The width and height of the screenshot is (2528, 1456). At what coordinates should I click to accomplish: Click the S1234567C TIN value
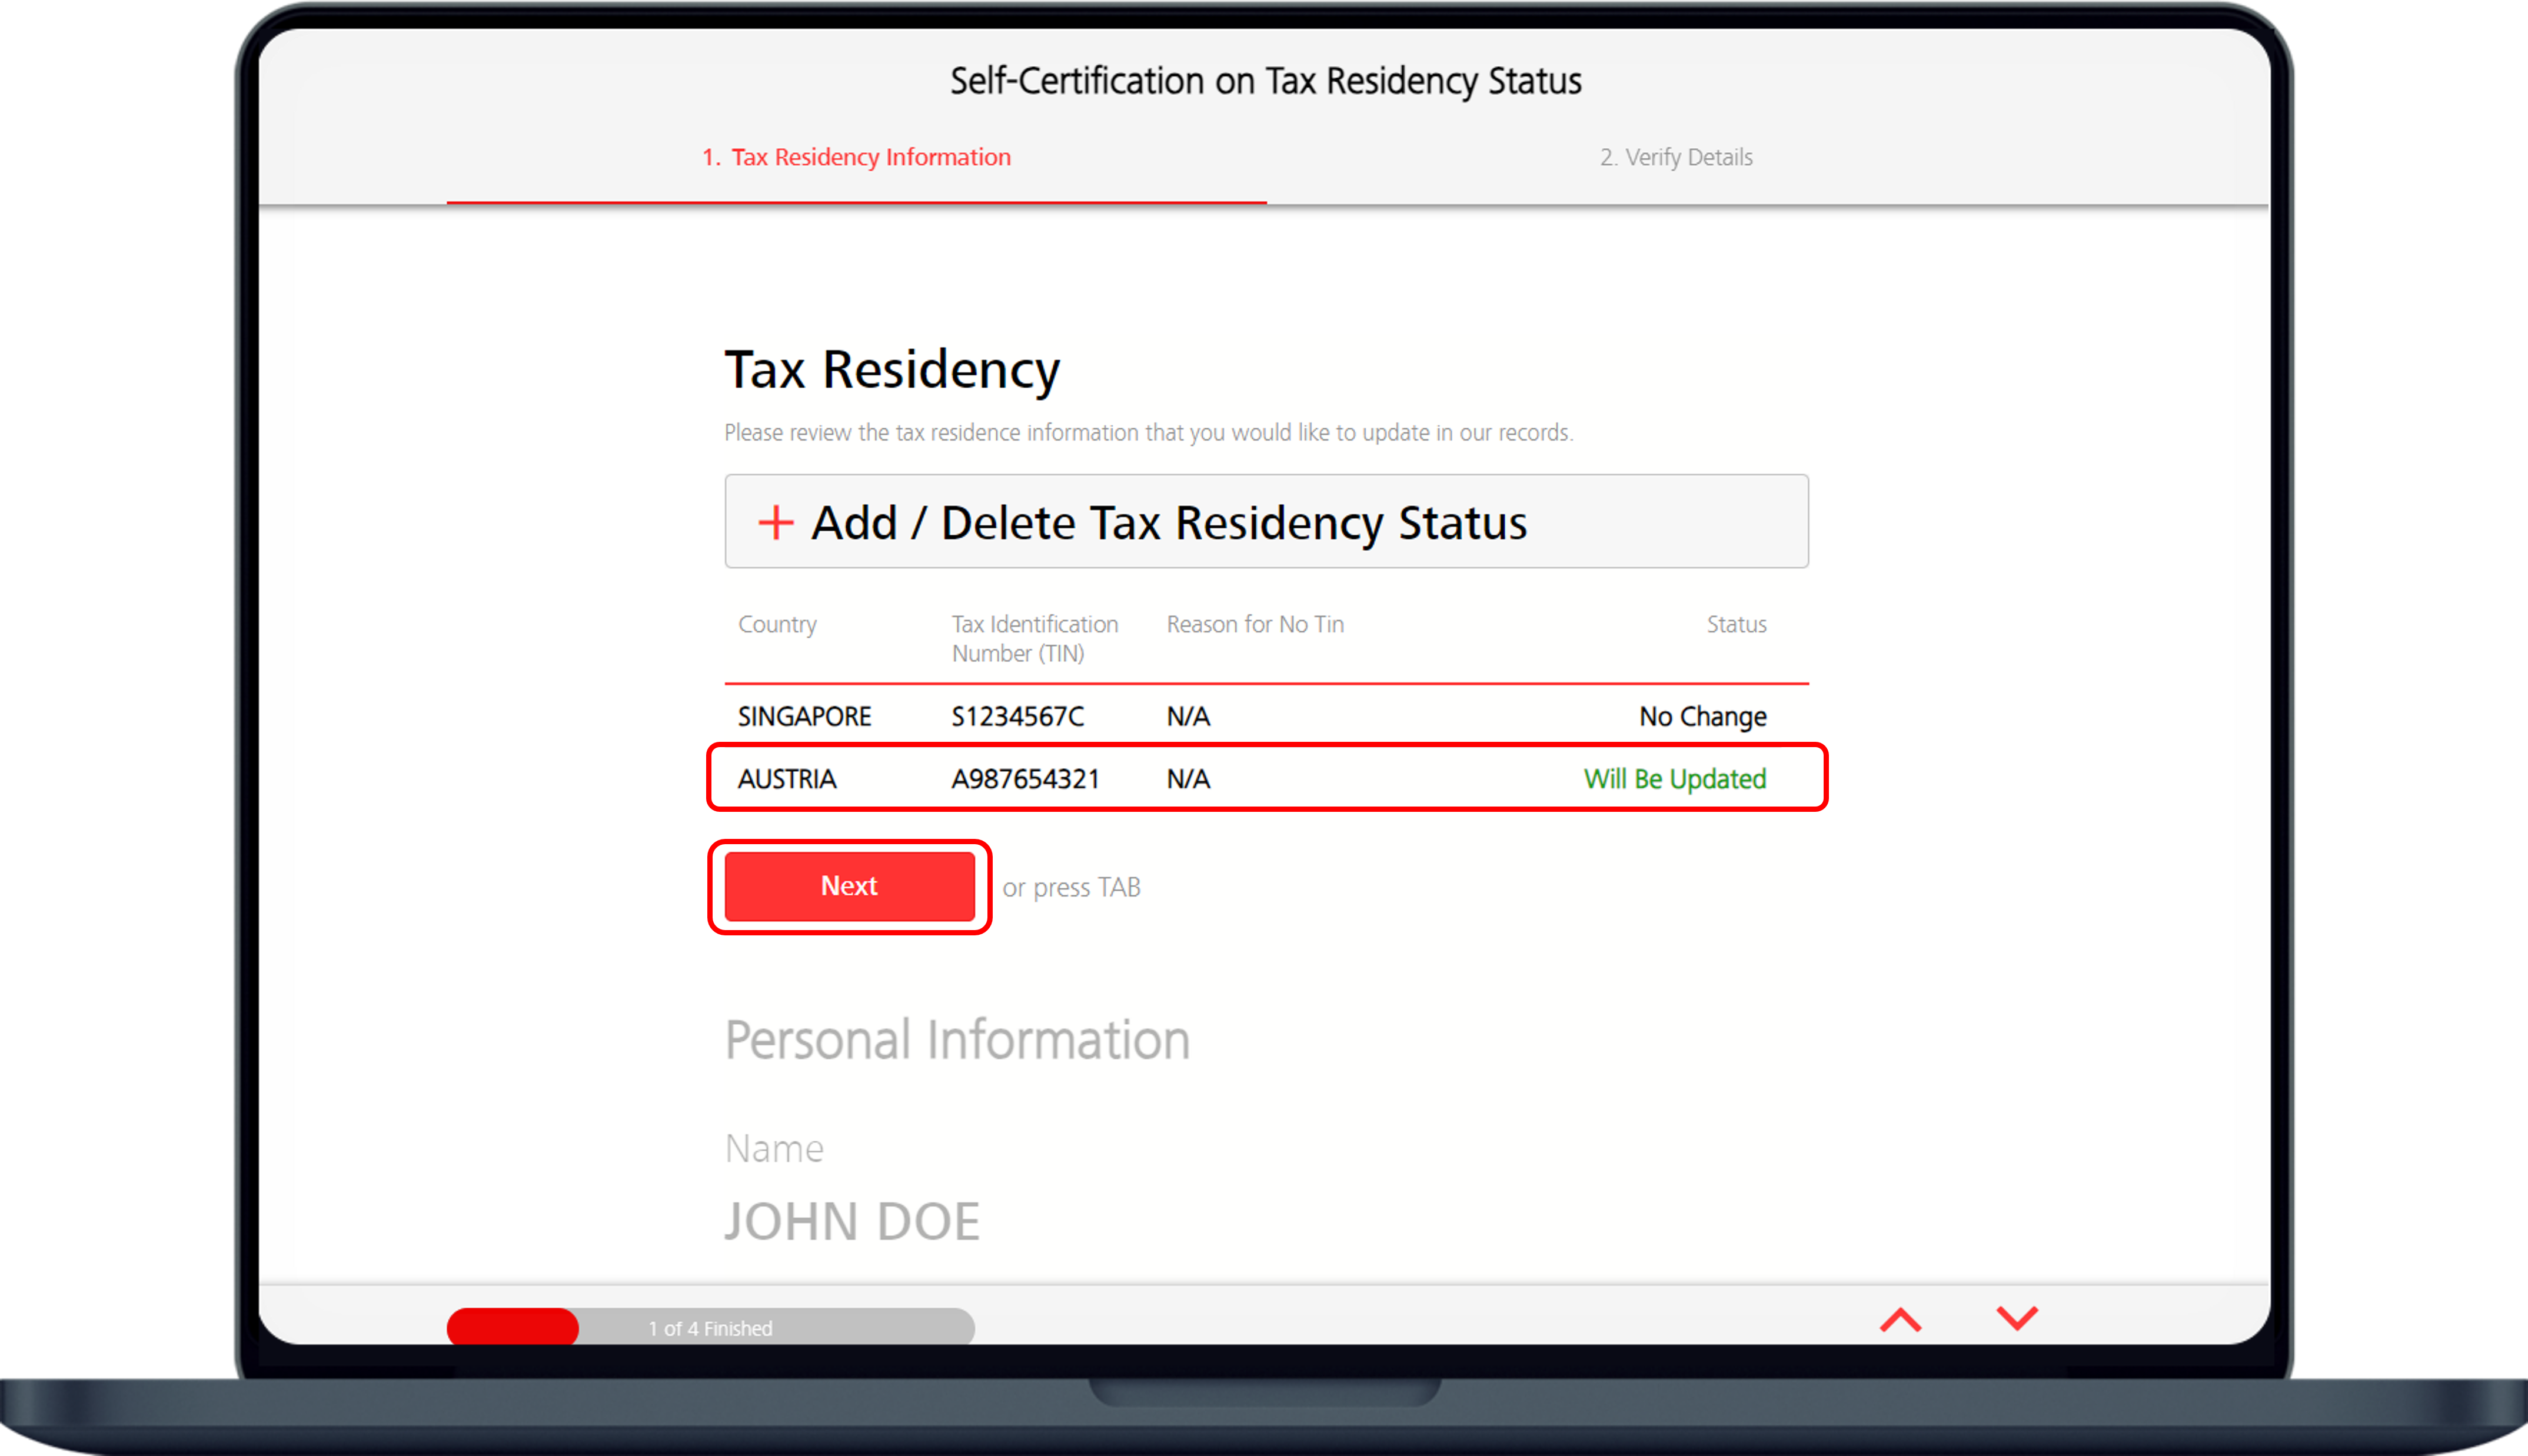1017,716
